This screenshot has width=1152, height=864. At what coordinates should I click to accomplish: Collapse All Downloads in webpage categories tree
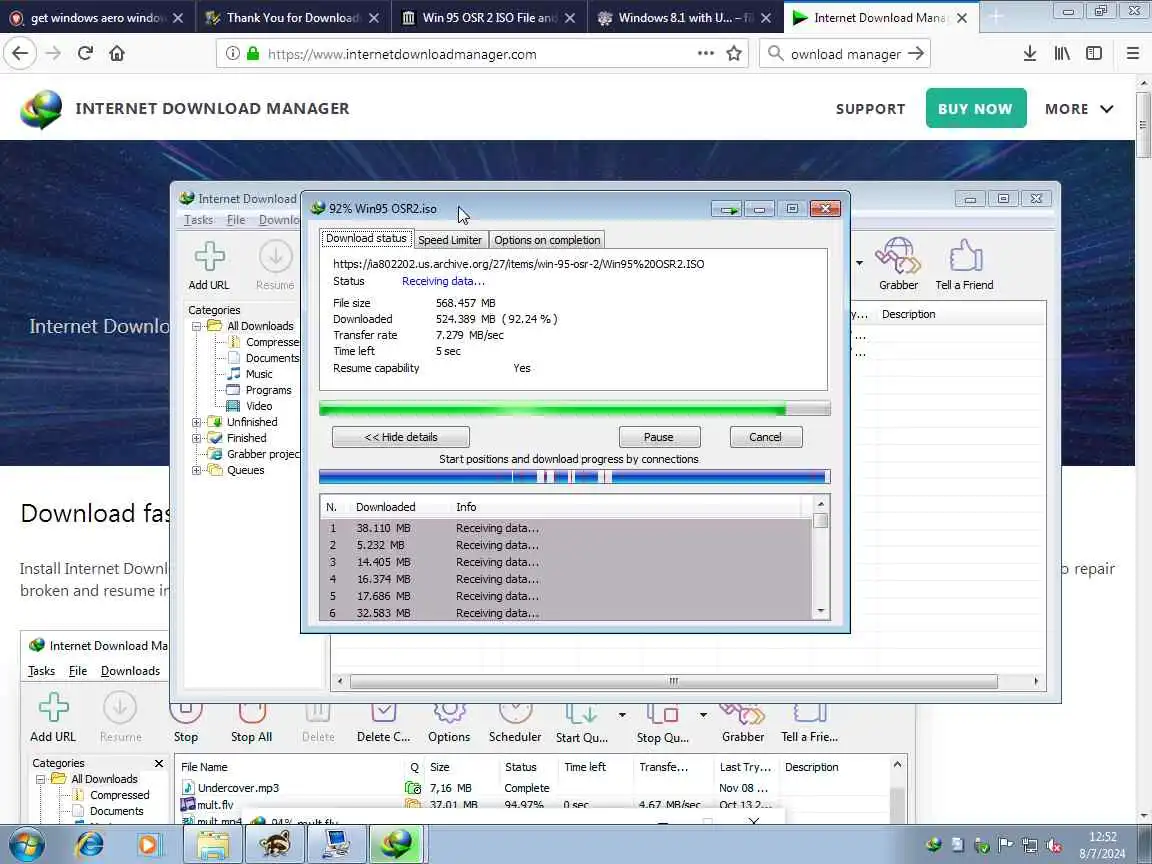pos(41,780)
